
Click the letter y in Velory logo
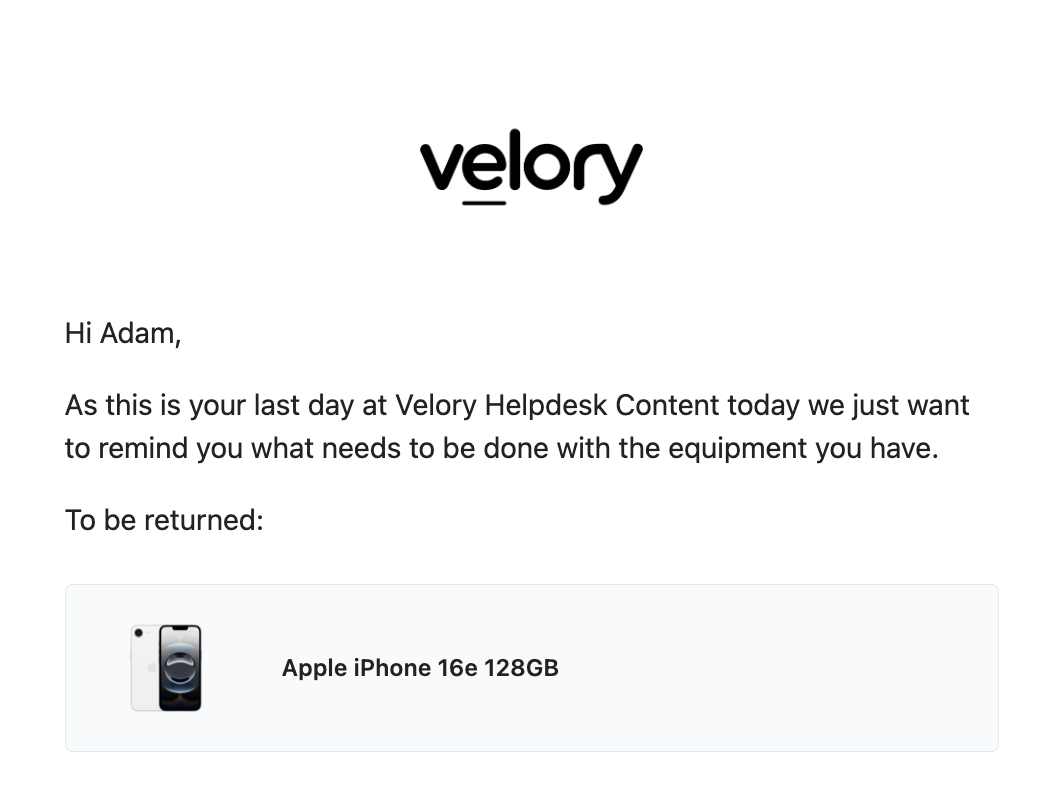[x=619, y=172]
